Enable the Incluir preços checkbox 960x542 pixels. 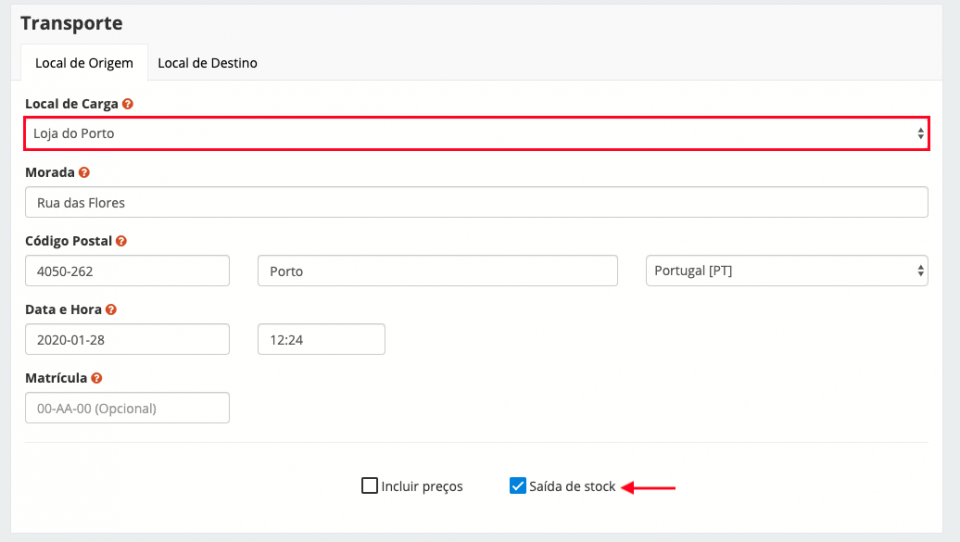pyautogui.click(x=369, y=487)
